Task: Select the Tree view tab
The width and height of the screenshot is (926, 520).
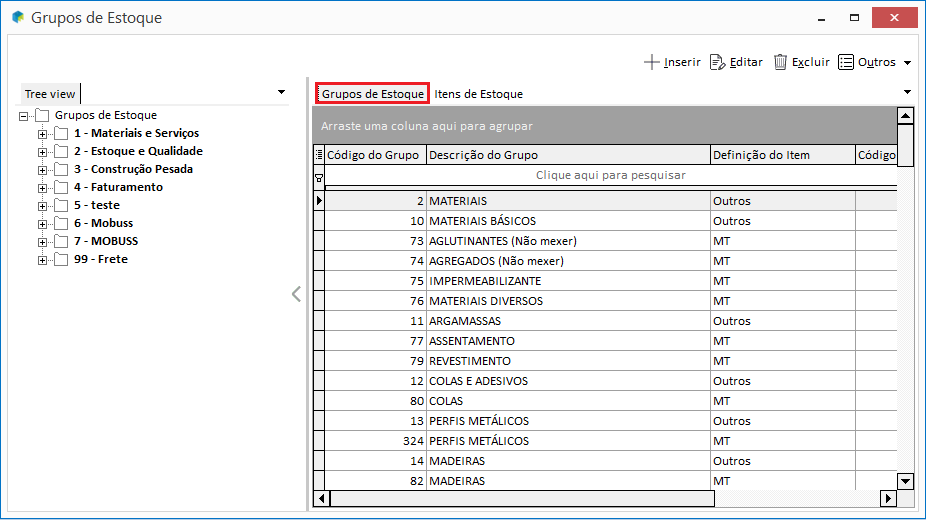Action: click(x=50, y=94)
